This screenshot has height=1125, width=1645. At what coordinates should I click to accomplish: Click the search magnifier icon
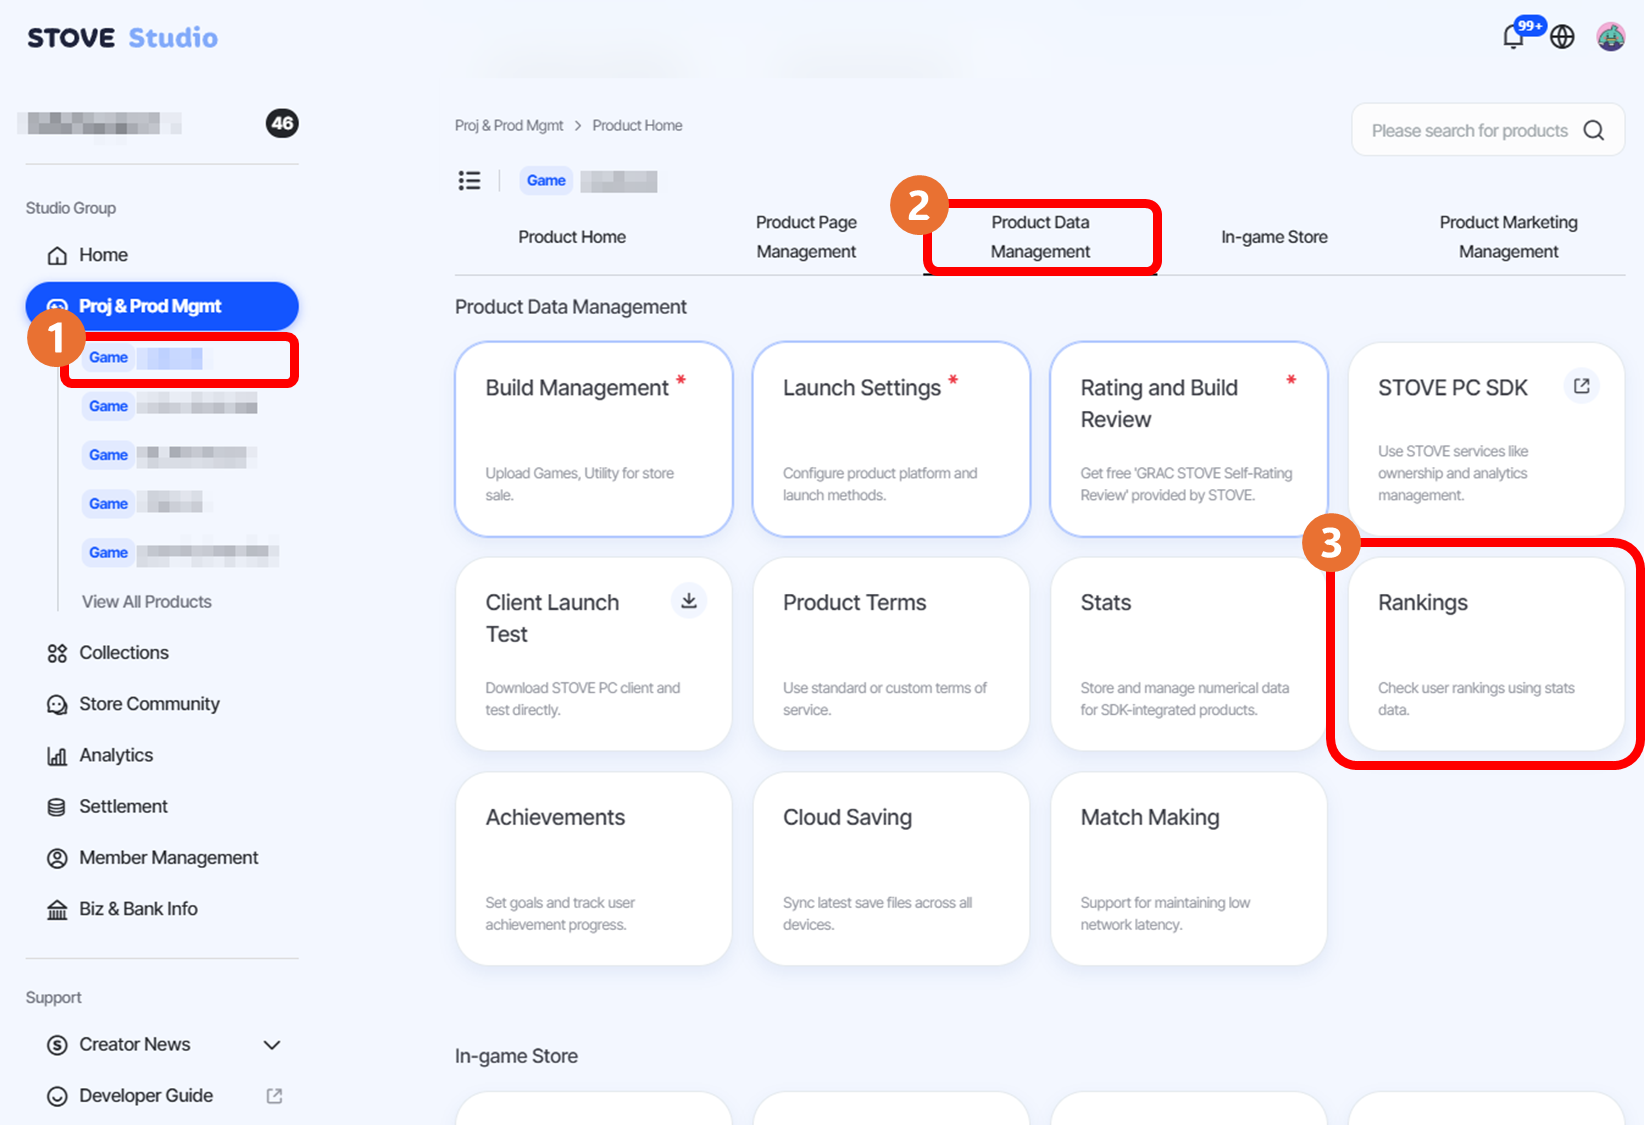1594,131
